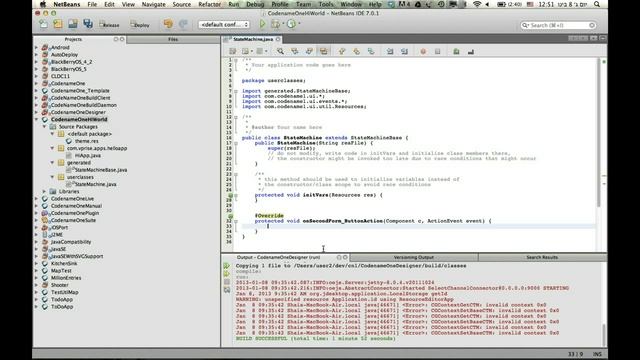Click the Search field in toolbar
This screenshot has width=640, height=360.
tap(558, 25)
